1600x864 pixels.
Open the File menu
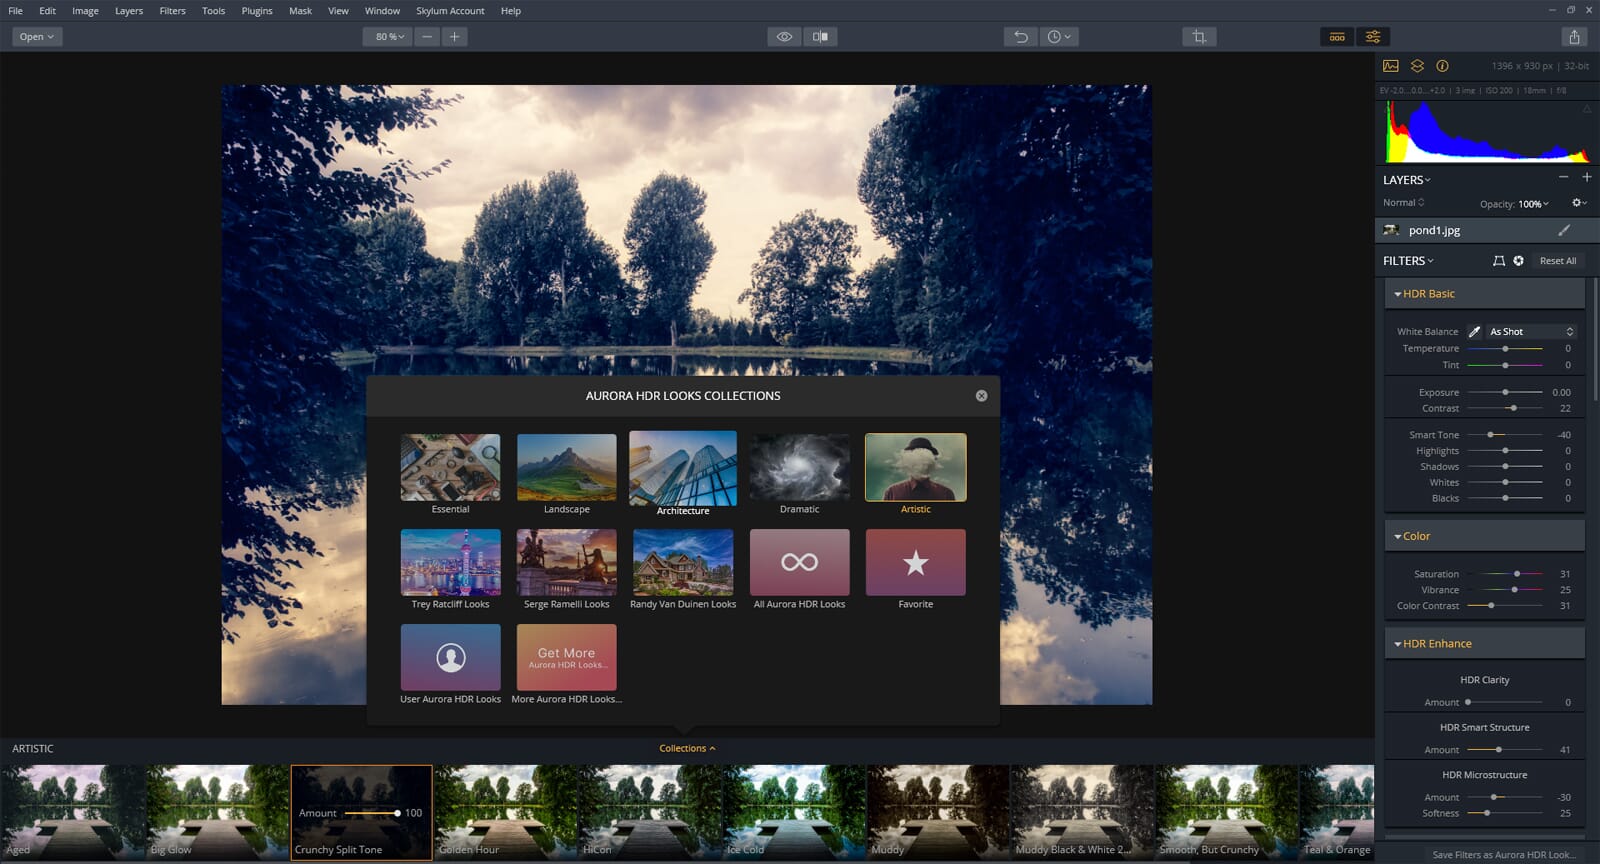pos(15,11)
